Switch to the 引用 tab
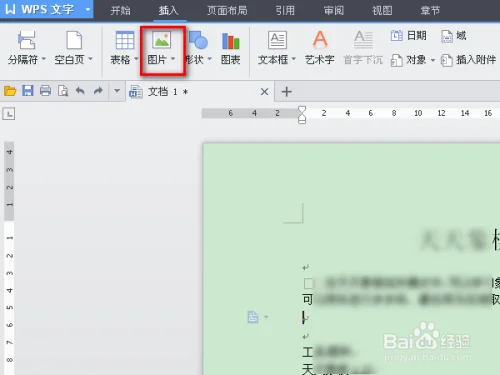 coord(285,11)
